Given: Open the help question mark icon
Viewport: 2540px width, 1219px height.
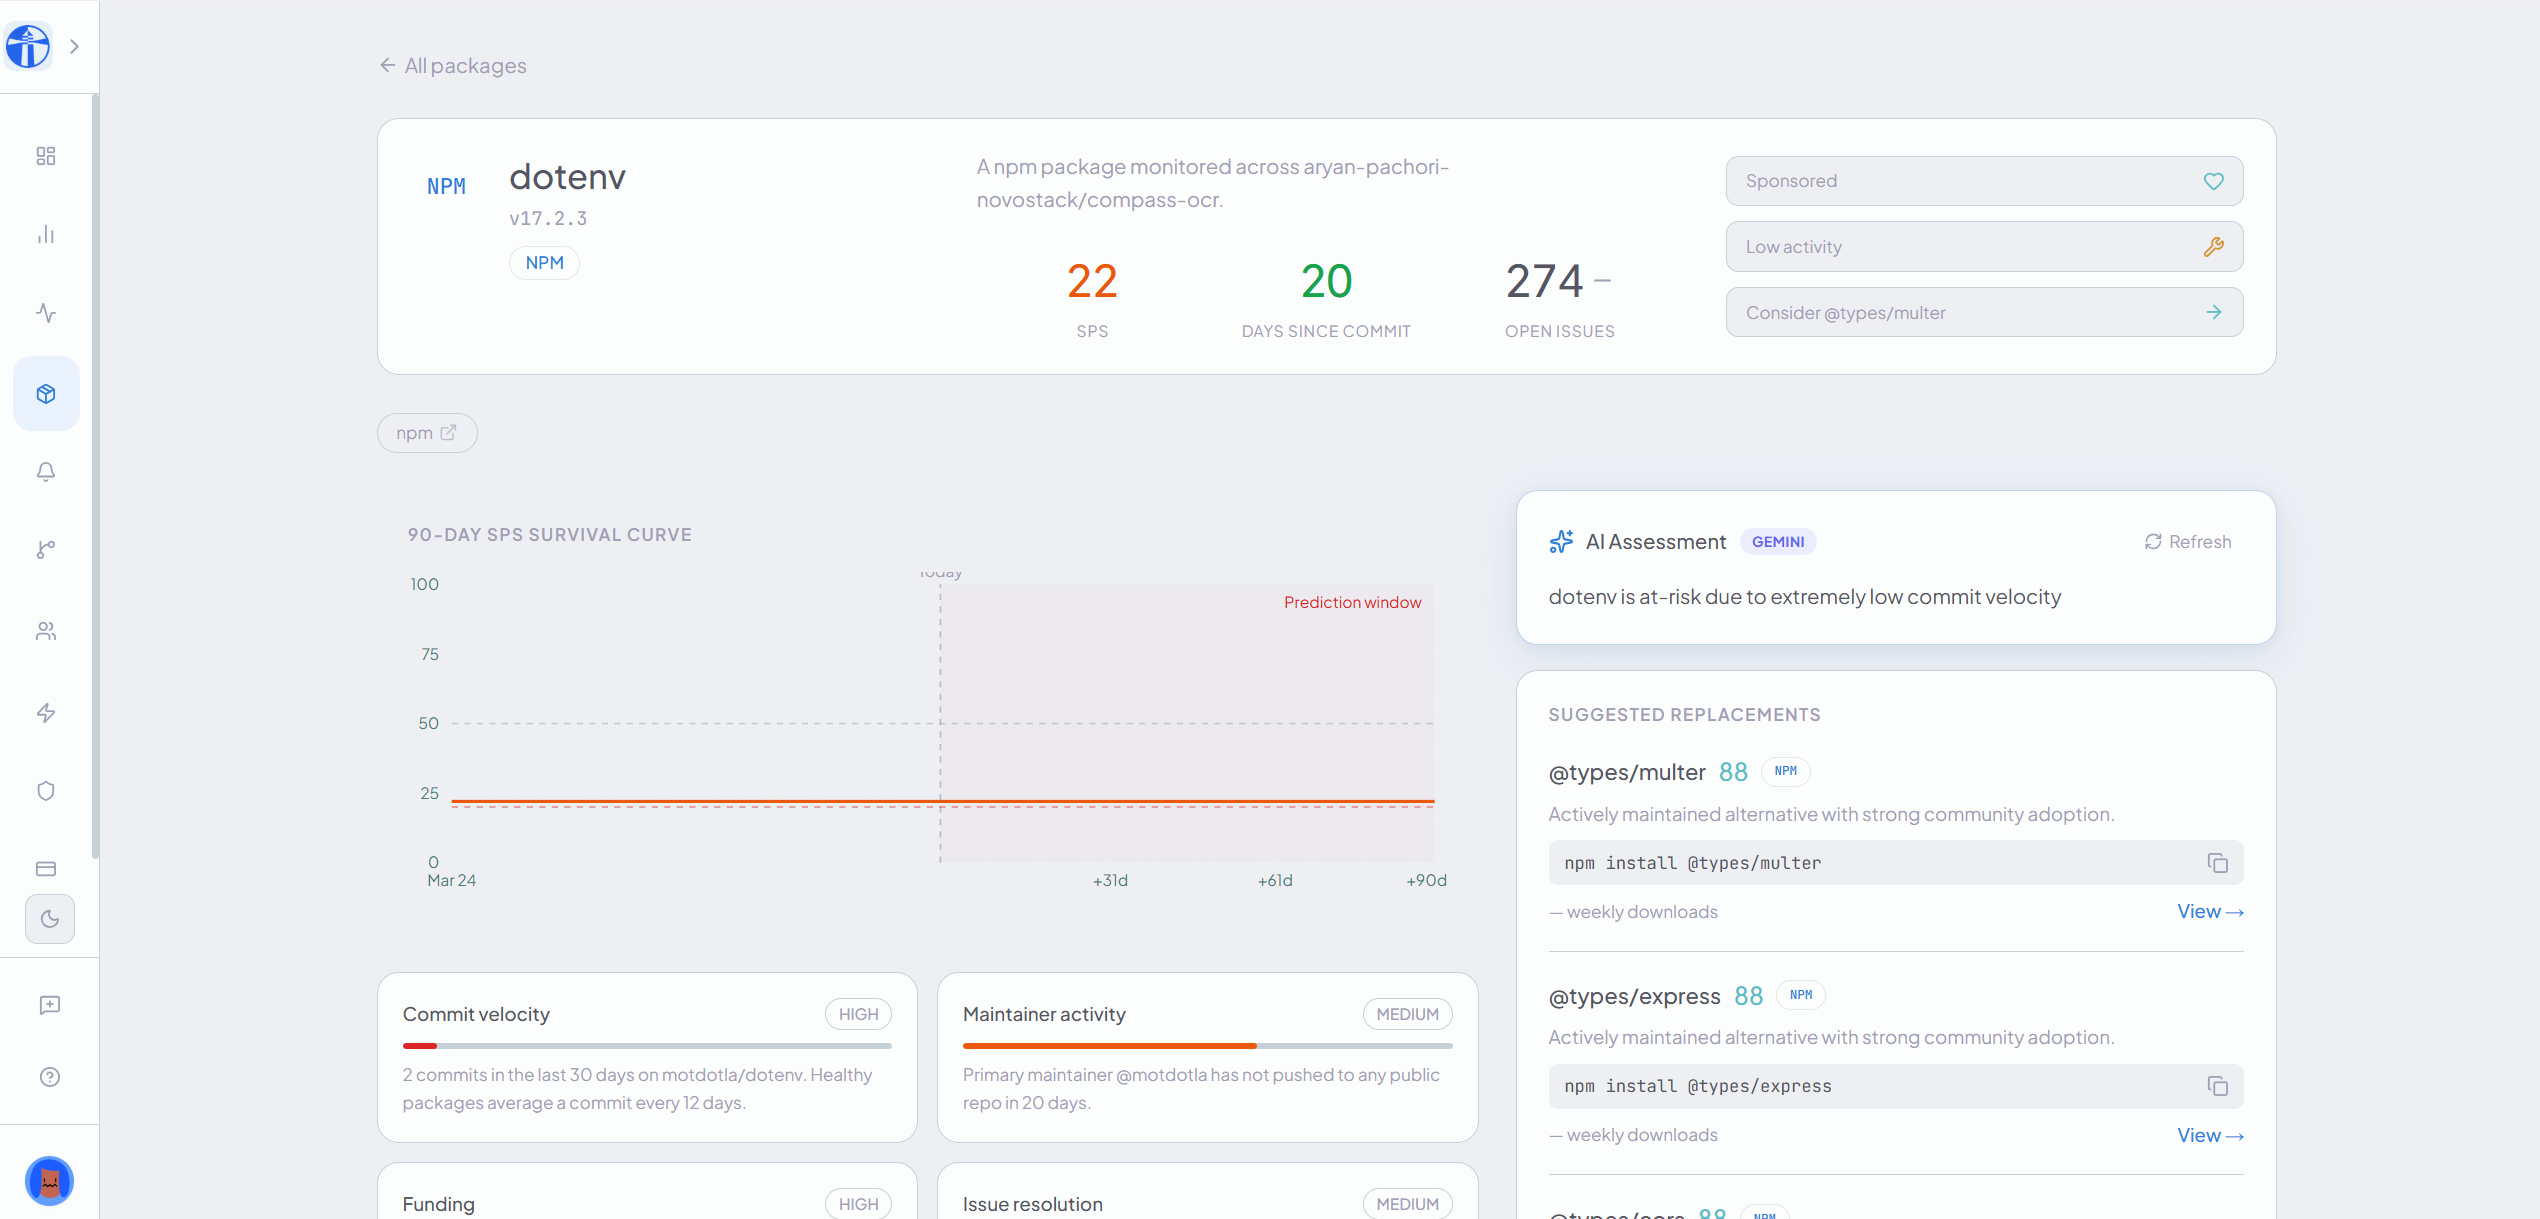Looking at the screenshot, I should (x=50, y=1077).
